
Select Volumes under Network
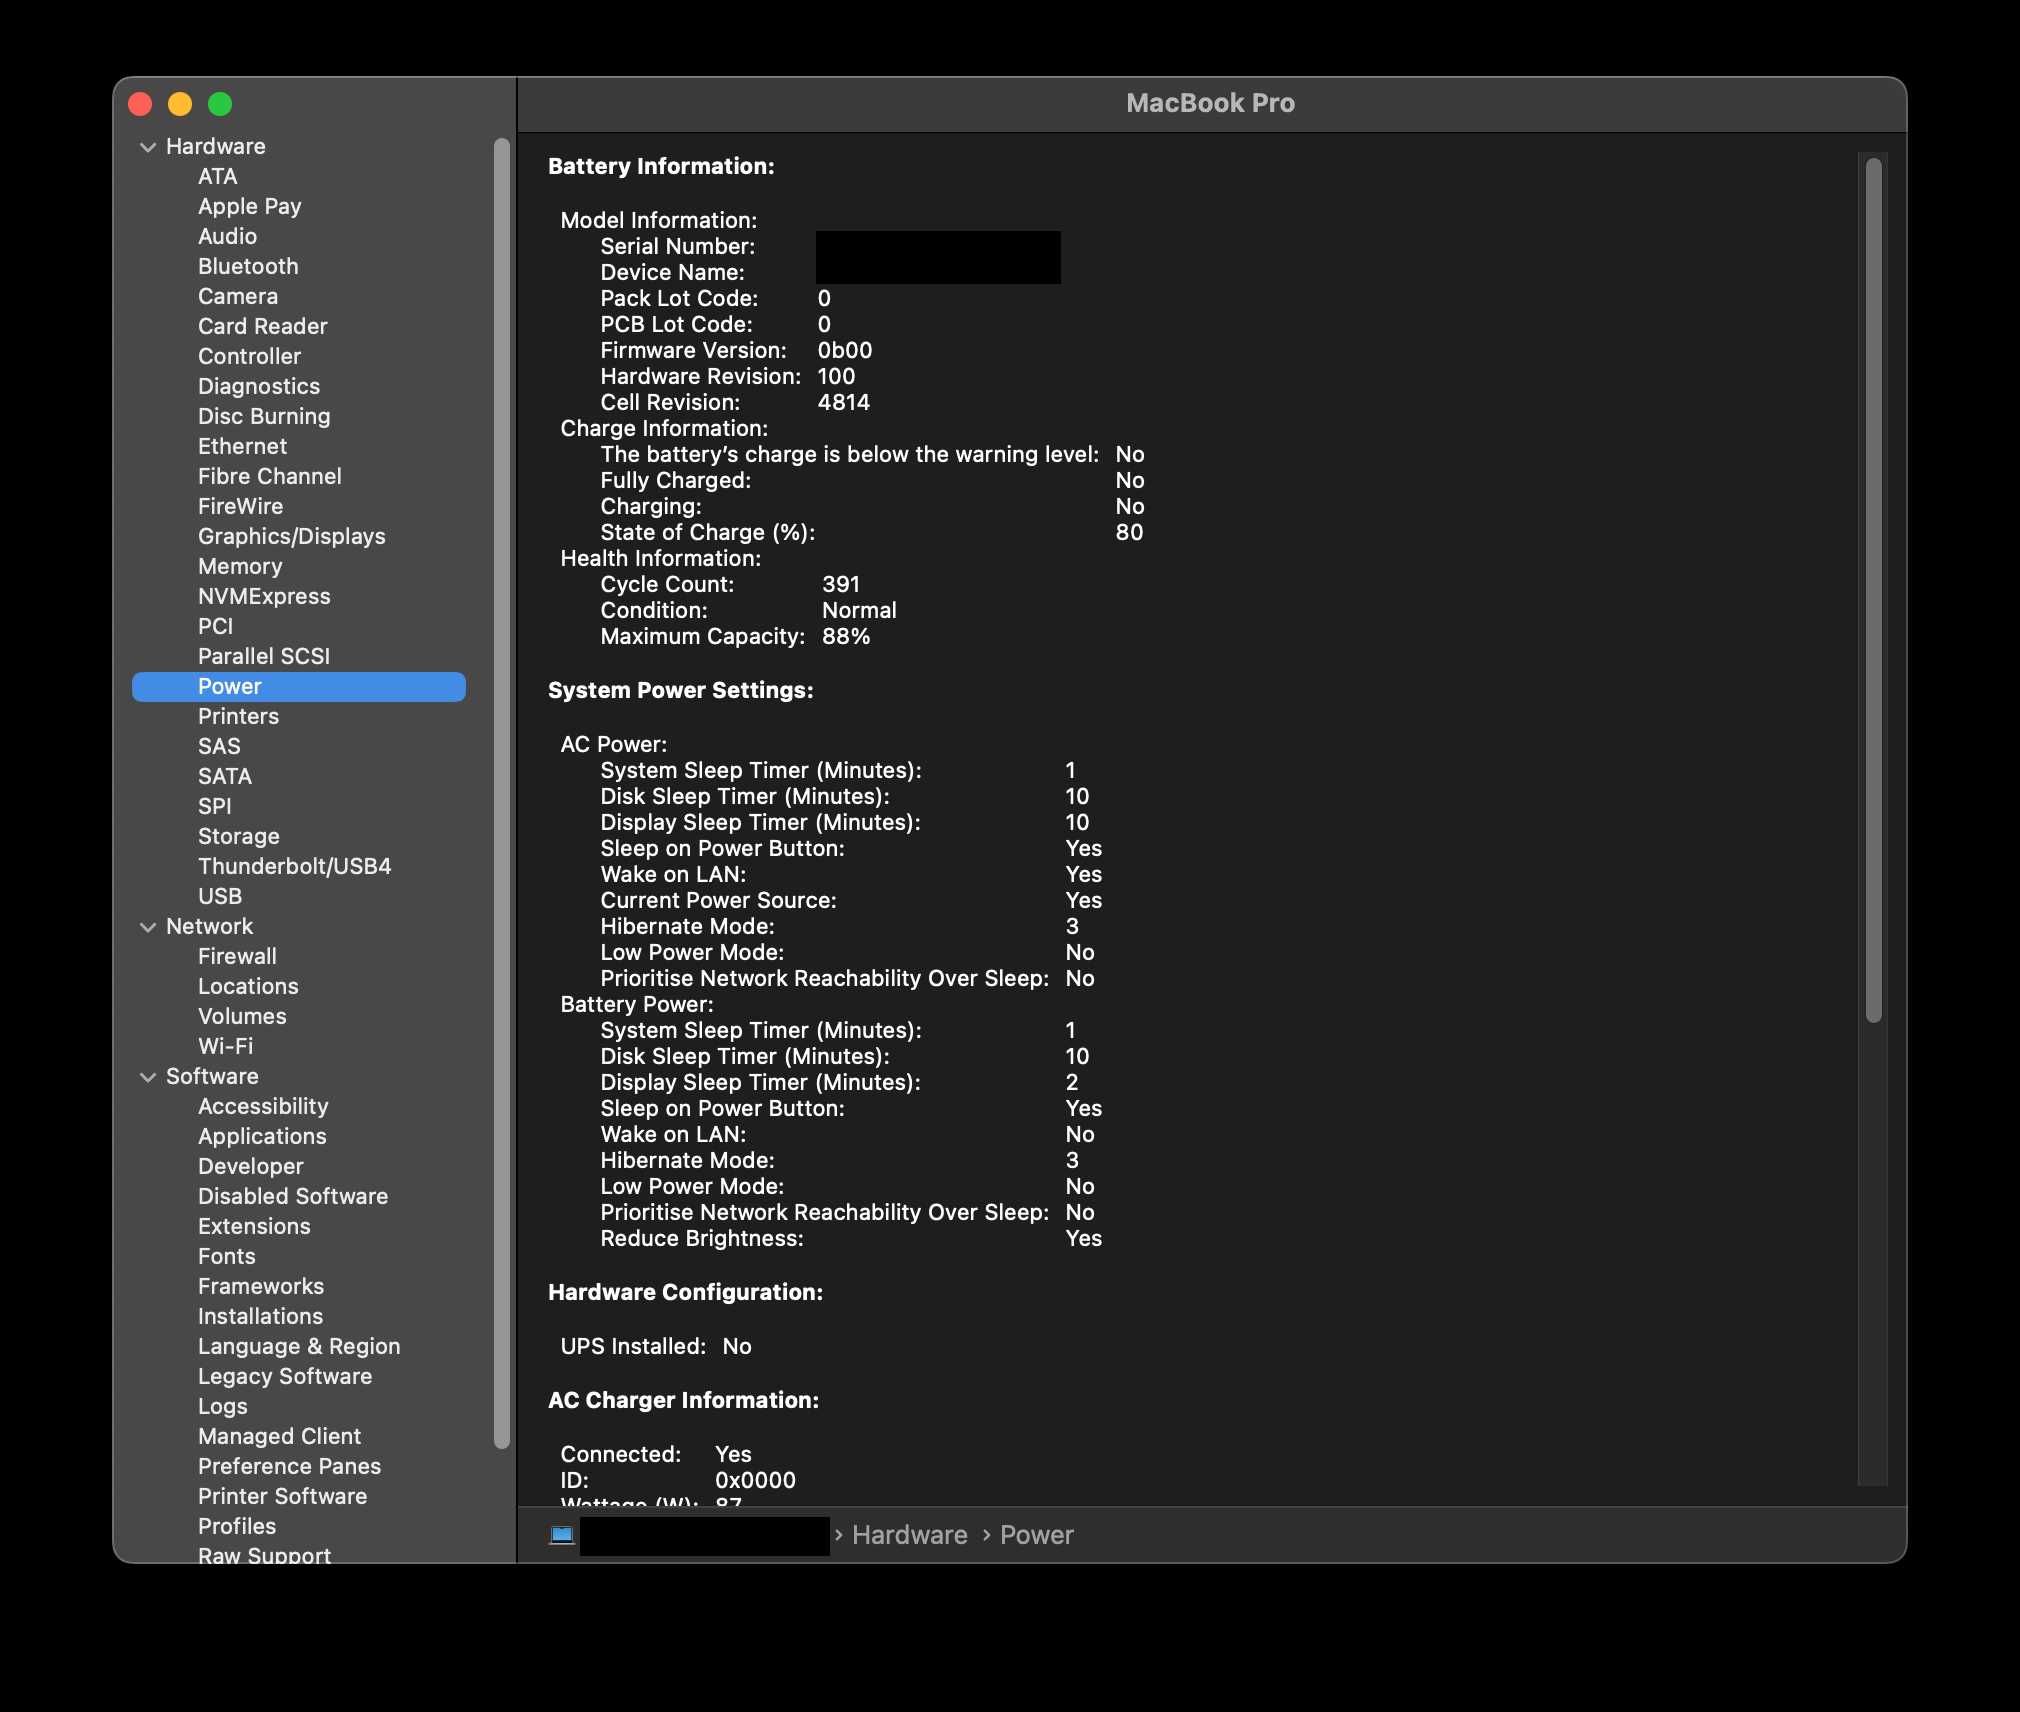coord(242,1017)
